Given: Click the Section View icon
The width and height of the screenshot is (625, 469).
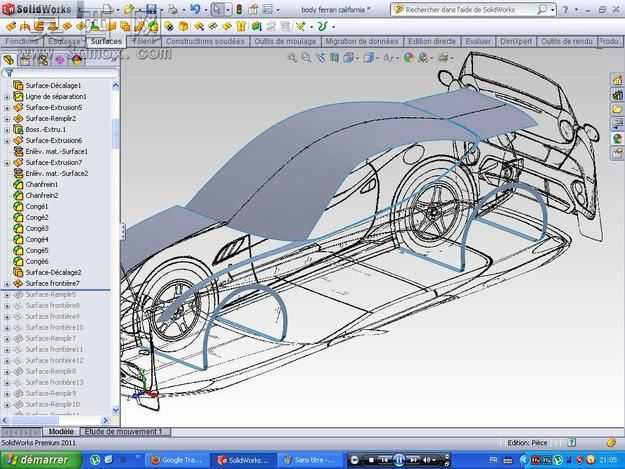Looking at the screenshot, I should 334,58.
